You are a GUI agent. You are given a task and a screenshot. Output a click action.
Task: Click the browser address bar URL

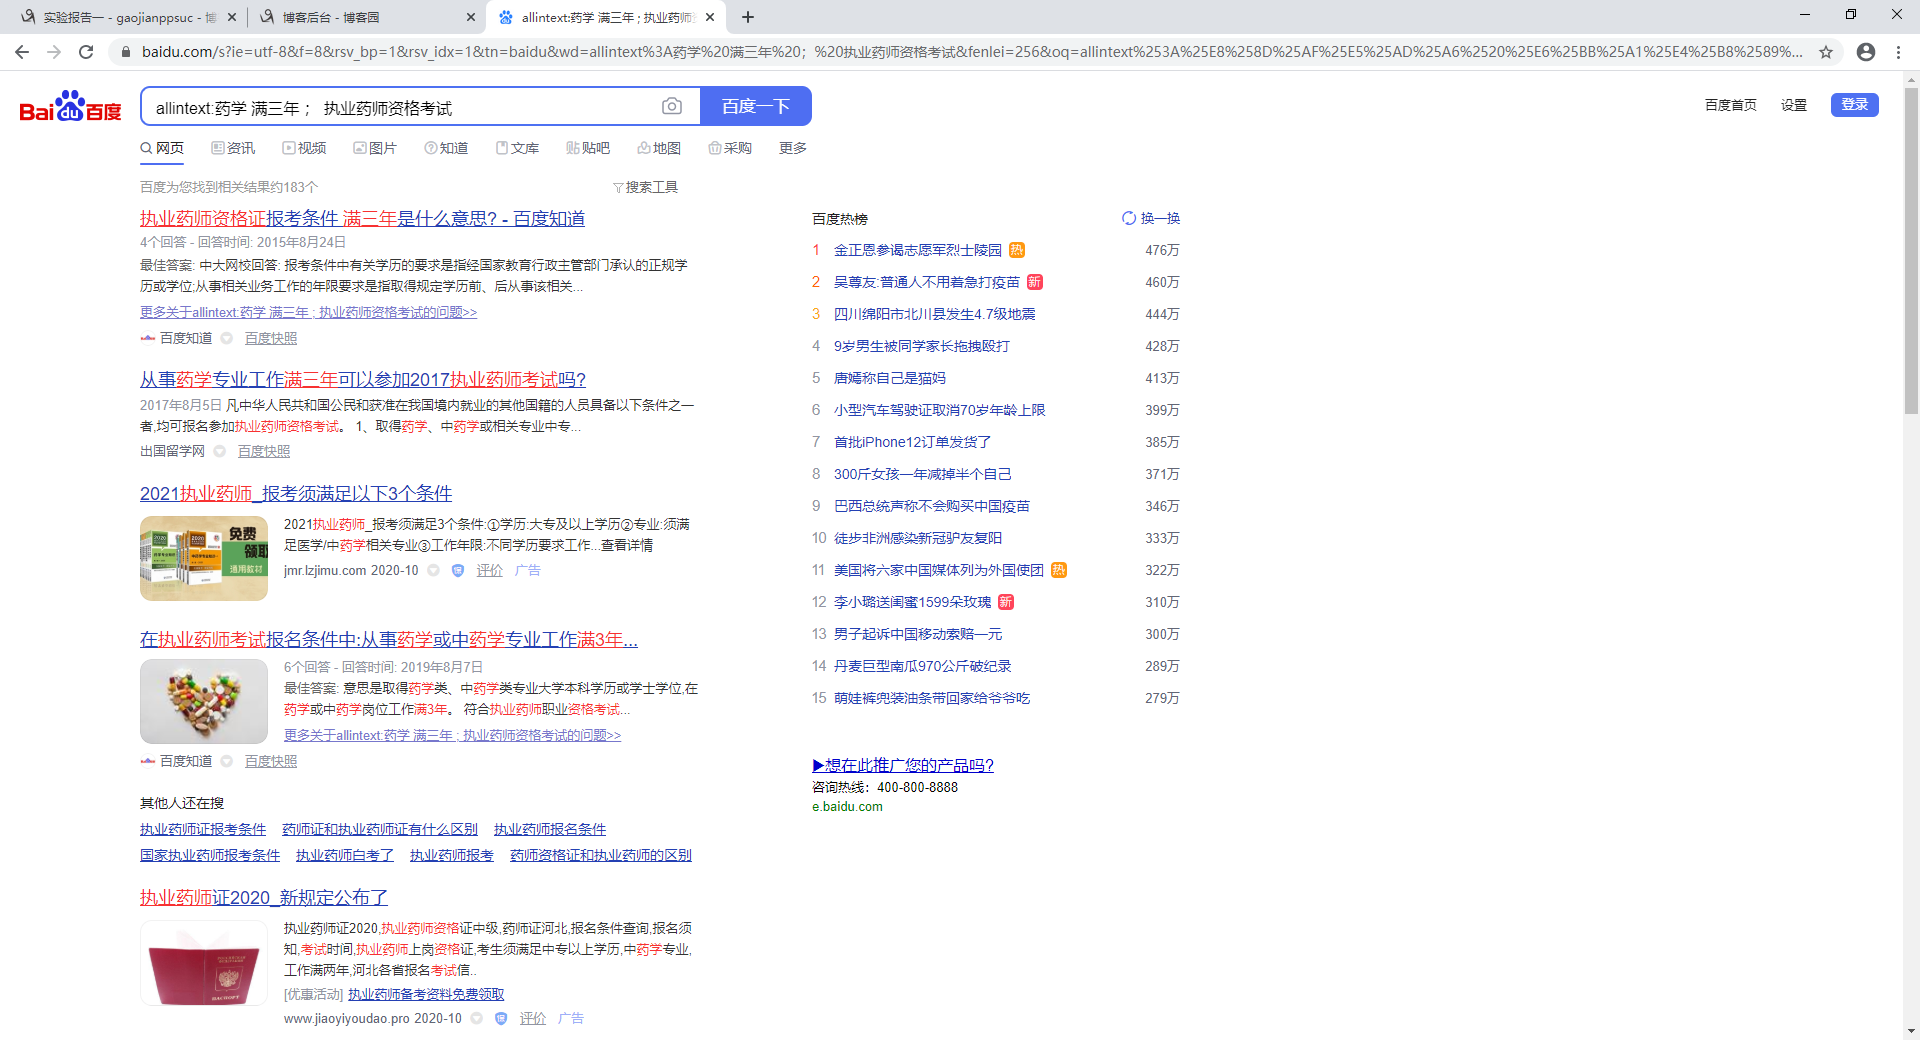tap(972, 52)
